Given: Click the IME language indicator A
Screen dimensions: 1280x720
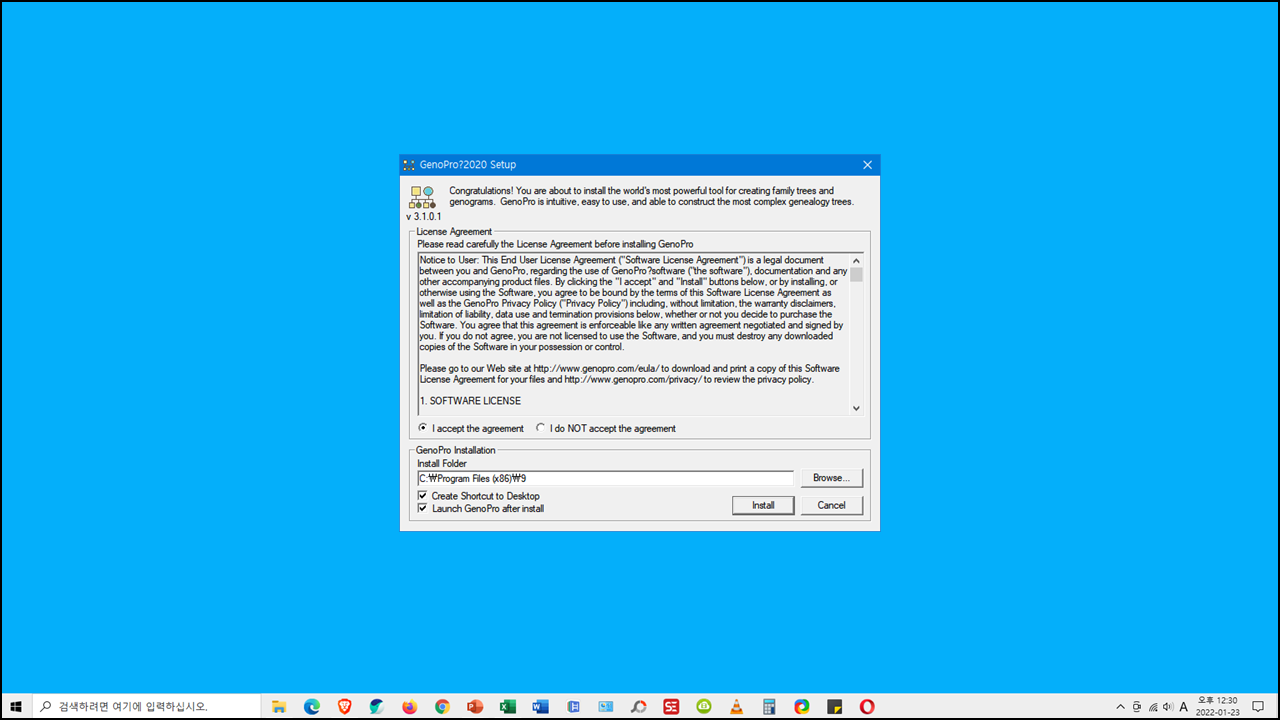Looking at the screenshot, I should (x=1184, y=706).
